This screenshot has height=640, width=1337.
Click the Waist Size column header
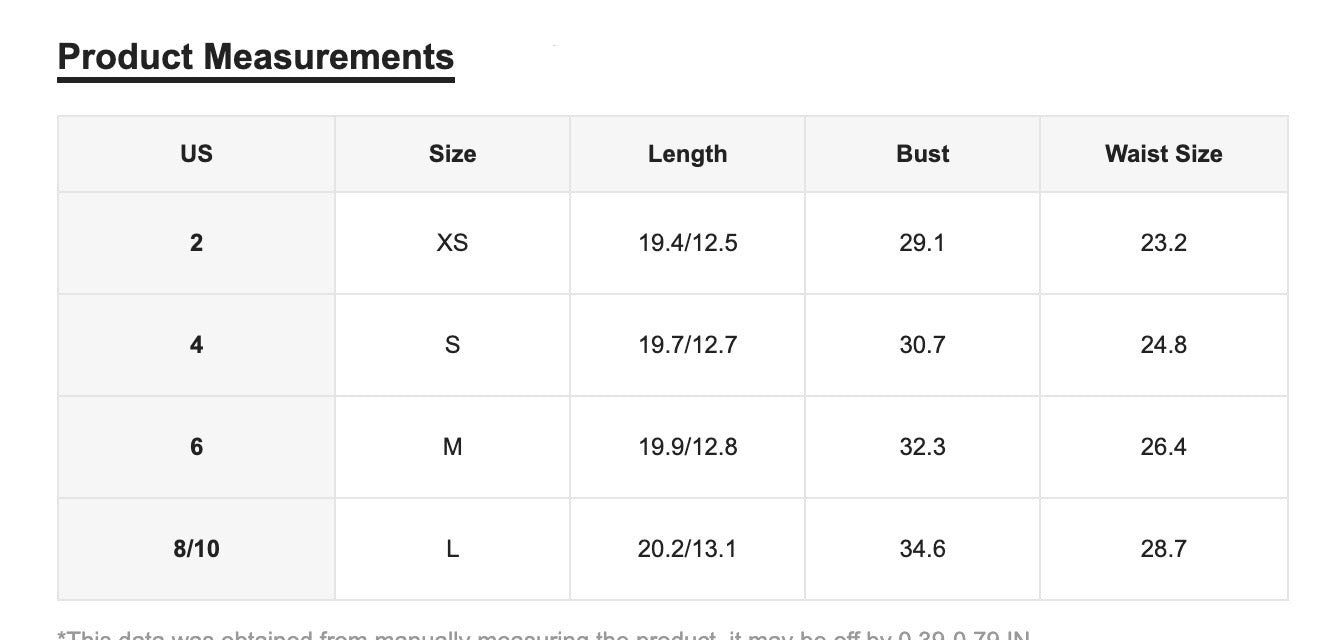pyautogui.click(x=1164, y=154)
